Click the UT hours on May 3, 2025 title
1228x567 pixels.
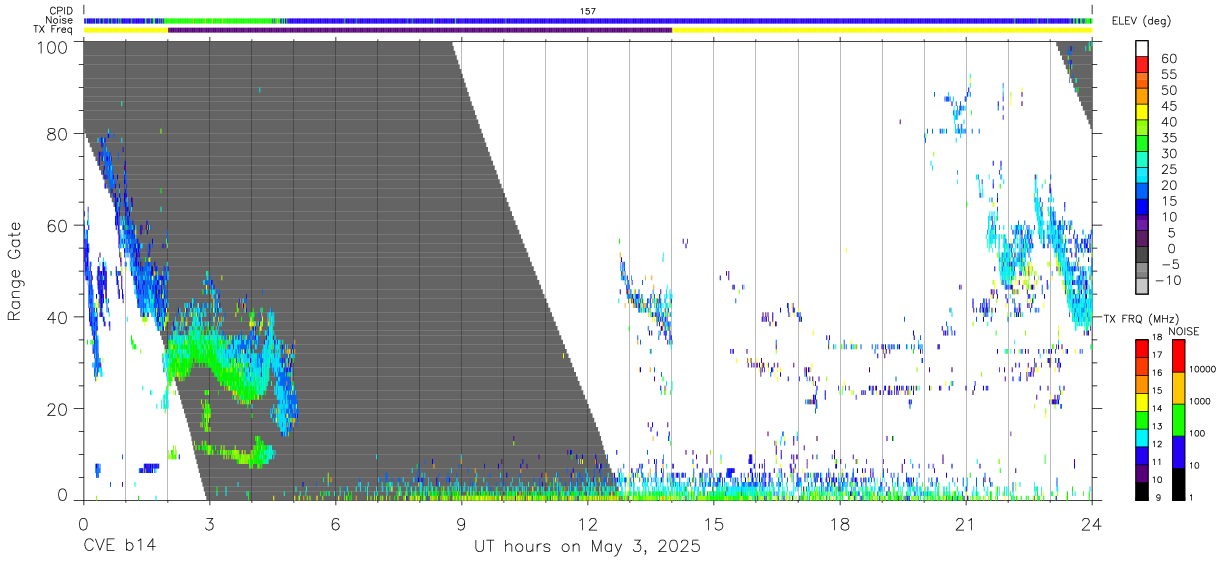click(587, 547)
